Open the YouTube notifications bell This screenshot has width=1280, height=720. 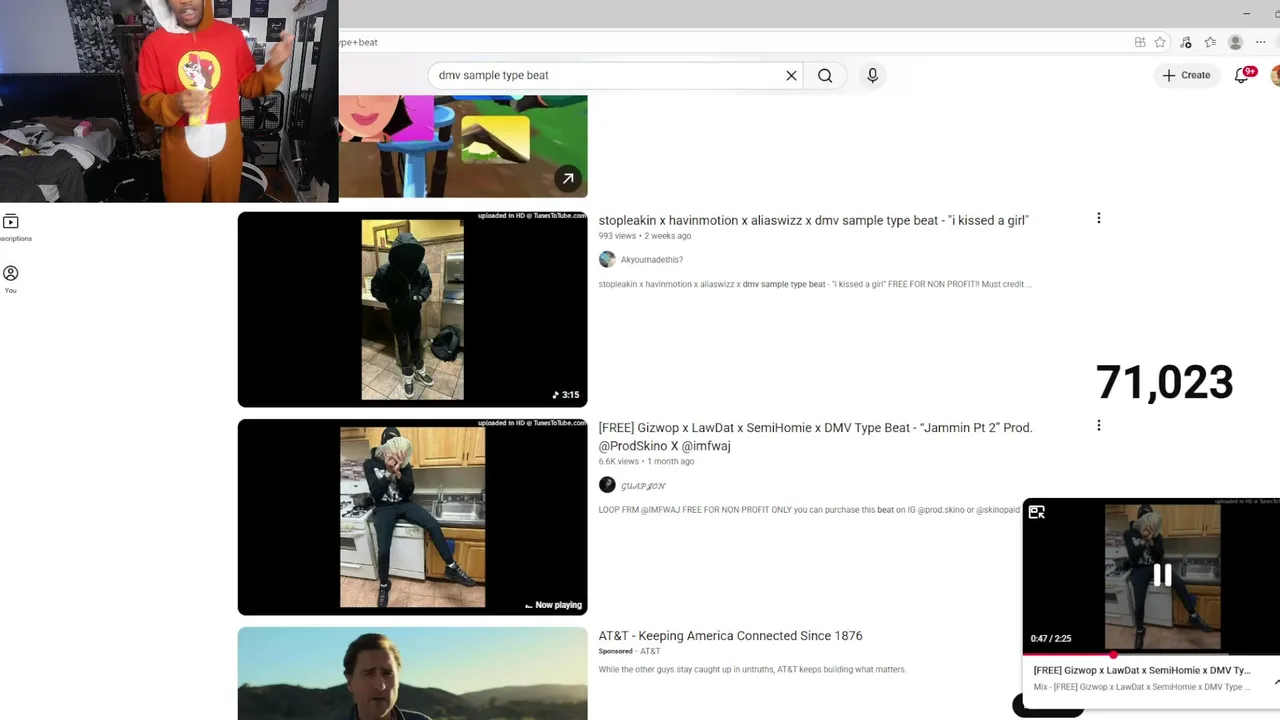click(x=1243, y=75)
